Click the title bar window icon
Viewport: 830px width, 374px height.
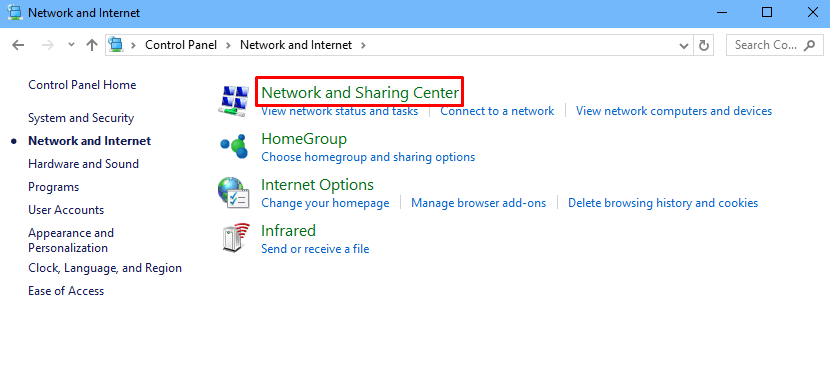pyautogui.click(x=15, y=12)
